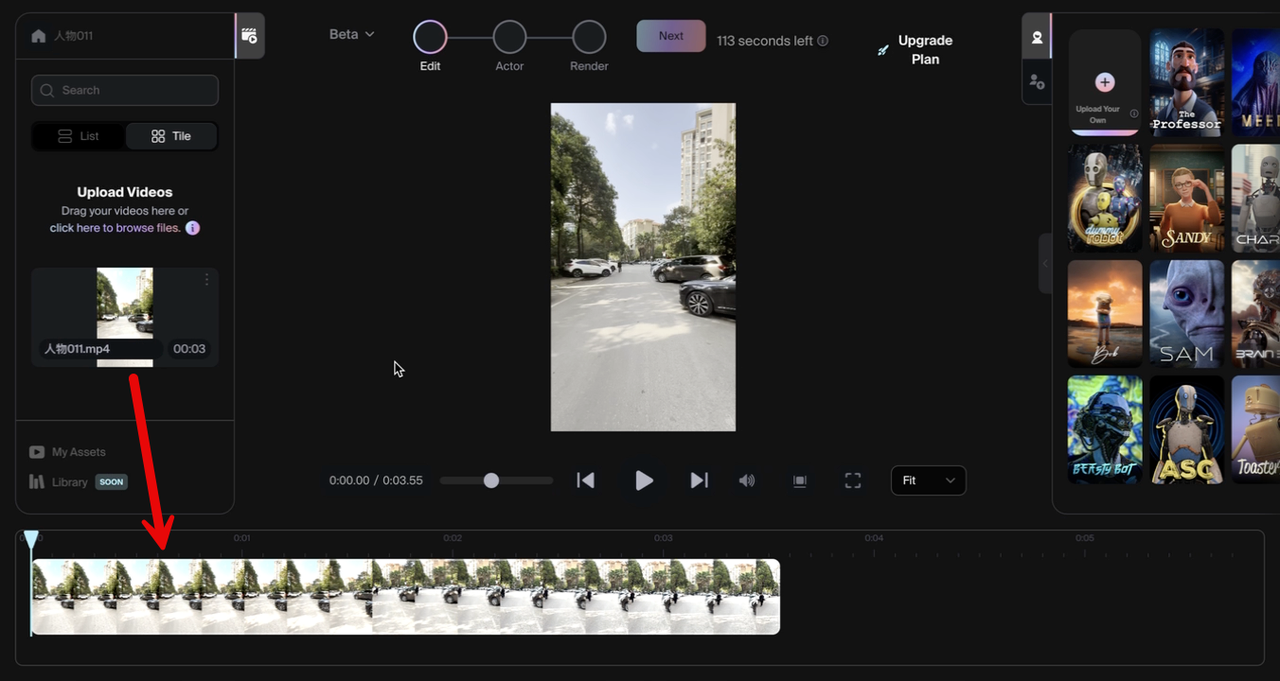
Task: Skip to the previous frame/start
Action: 586,481
